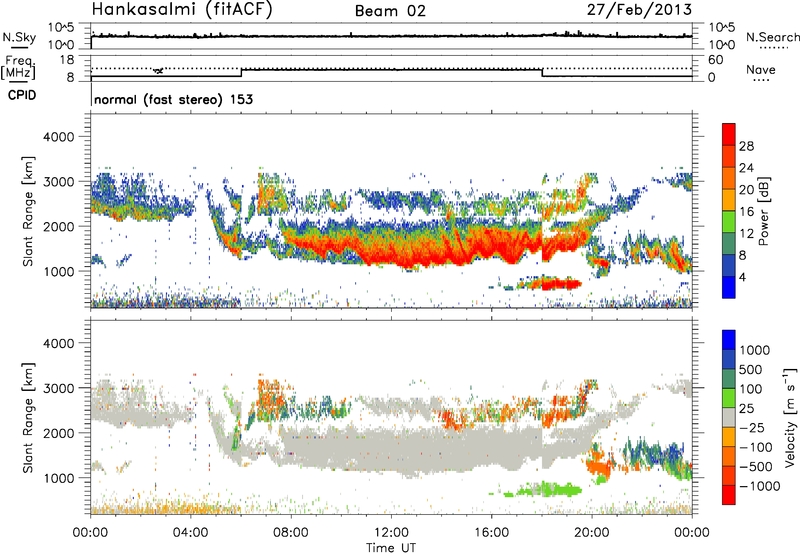This screenshot has width=800, height=554.
Task: Click the "Slant Range [km]" label of the velocity plot
Action: [28, 417]
